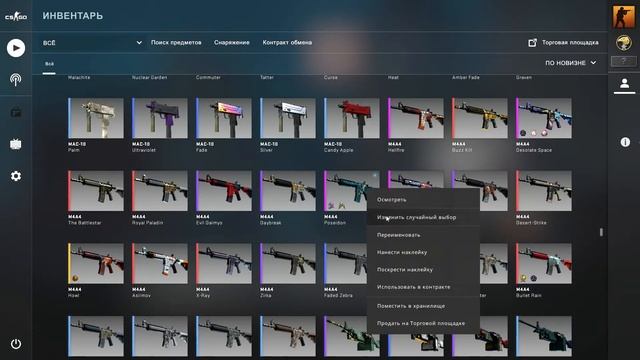Screen dimensions: 640x360
Task: Open Settings gear icon
Action: point(16,176)
